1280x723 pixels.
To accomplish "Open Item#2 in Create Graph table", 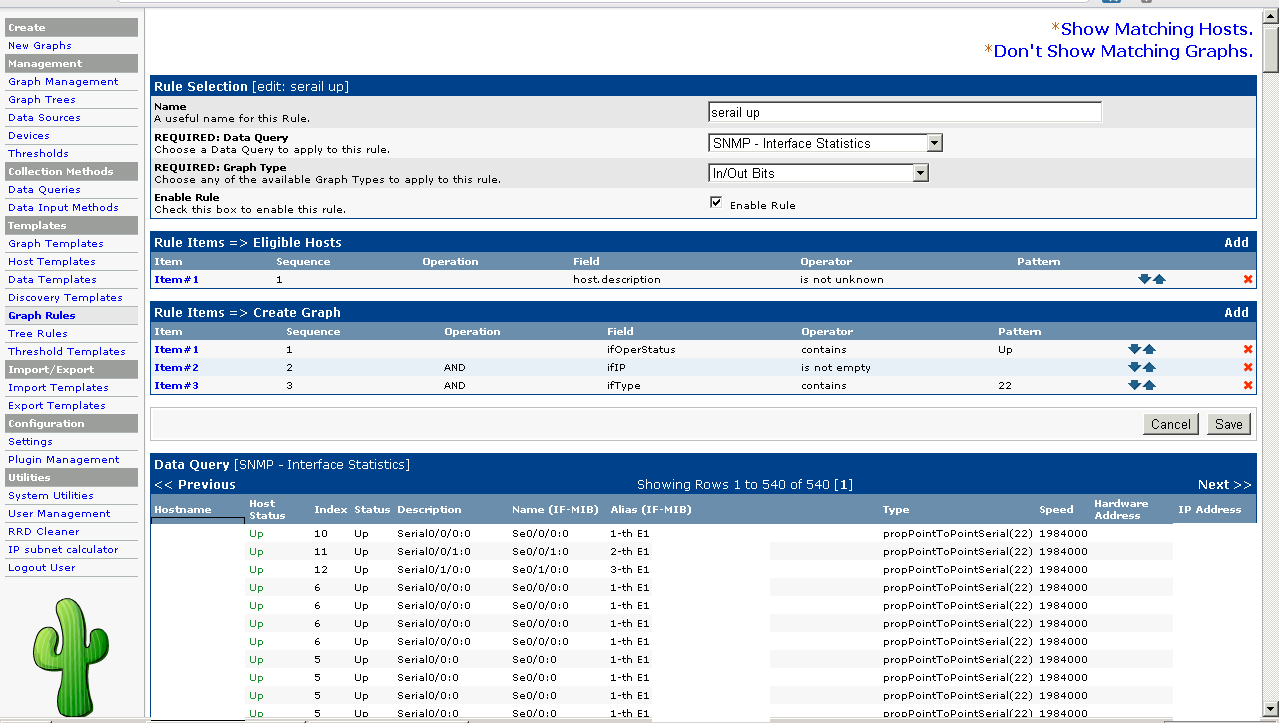I will pos(177,368).
